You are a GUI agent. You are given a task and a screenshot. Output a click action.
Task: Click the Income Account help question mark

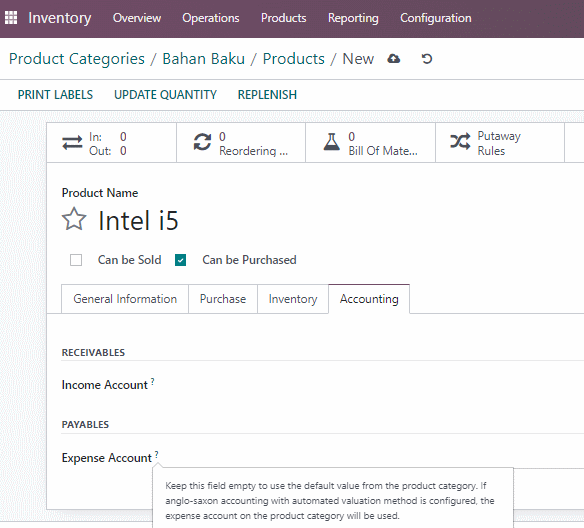point(152,381)
